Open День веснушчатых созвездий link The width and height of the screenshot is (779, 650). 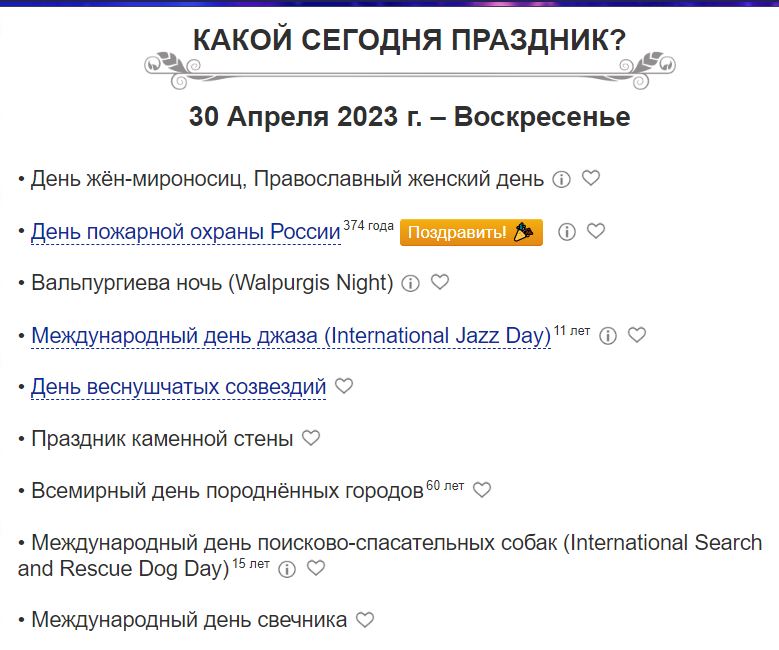coord(178,387)
